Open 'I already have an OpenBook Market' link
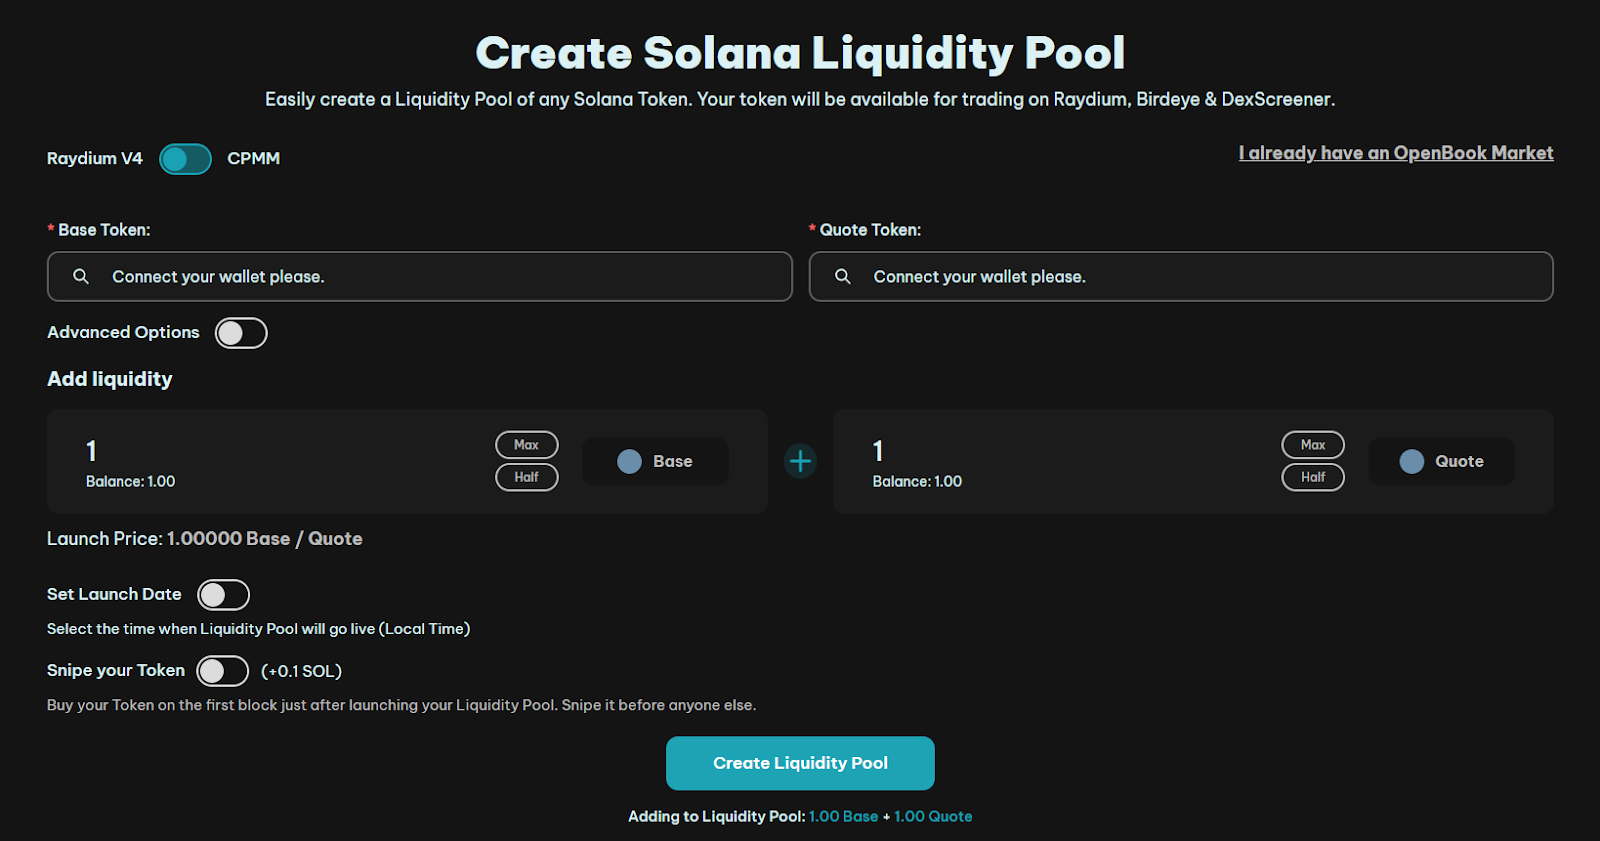Viewport: 1600px width, 841px height. point(1395,153)
